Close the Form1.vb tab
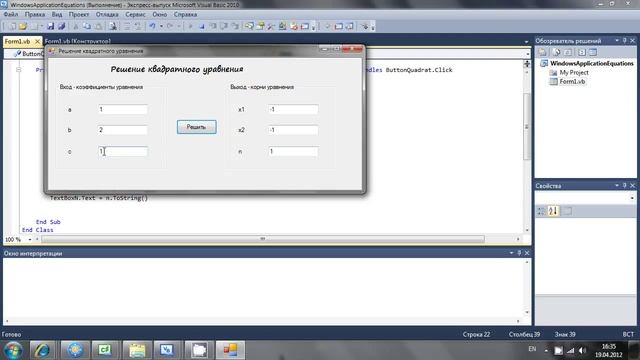 coord(37,42)
